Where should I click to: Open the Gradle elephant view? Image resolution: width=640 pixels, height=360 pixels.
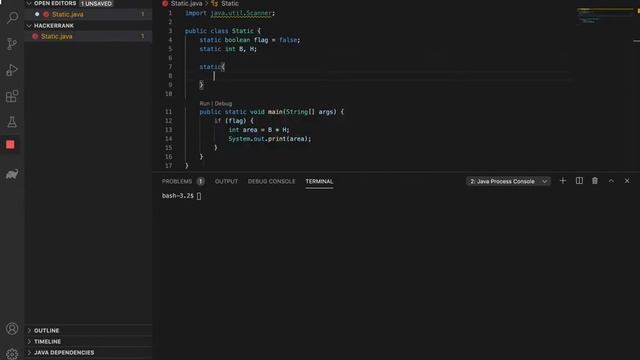click(12, 174)
